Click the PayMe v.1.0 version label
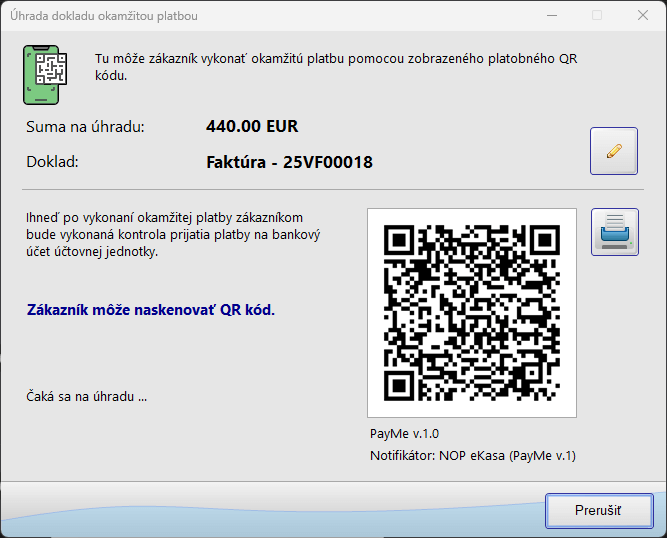 (x=404, y=434)
